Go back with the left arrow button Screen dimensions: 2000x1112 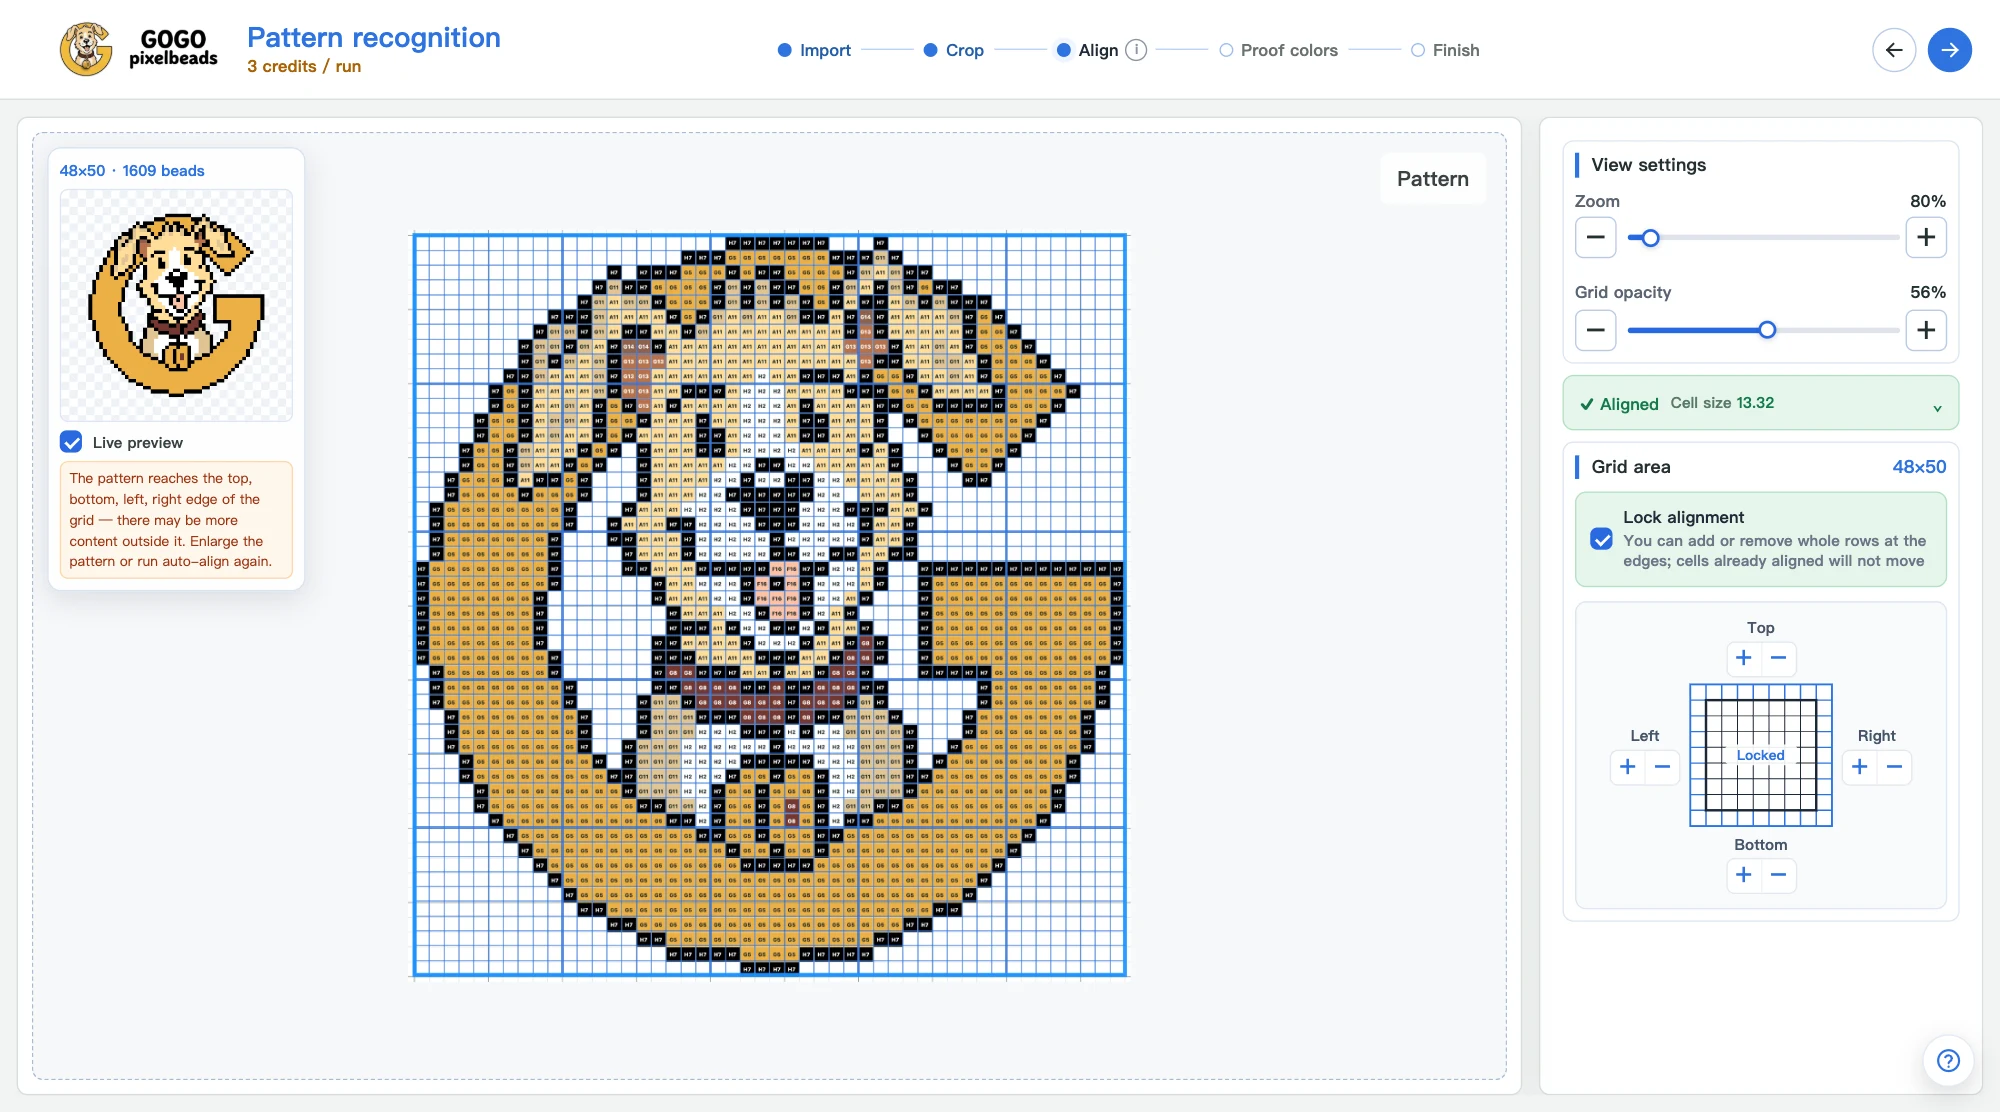(1894, 50)
